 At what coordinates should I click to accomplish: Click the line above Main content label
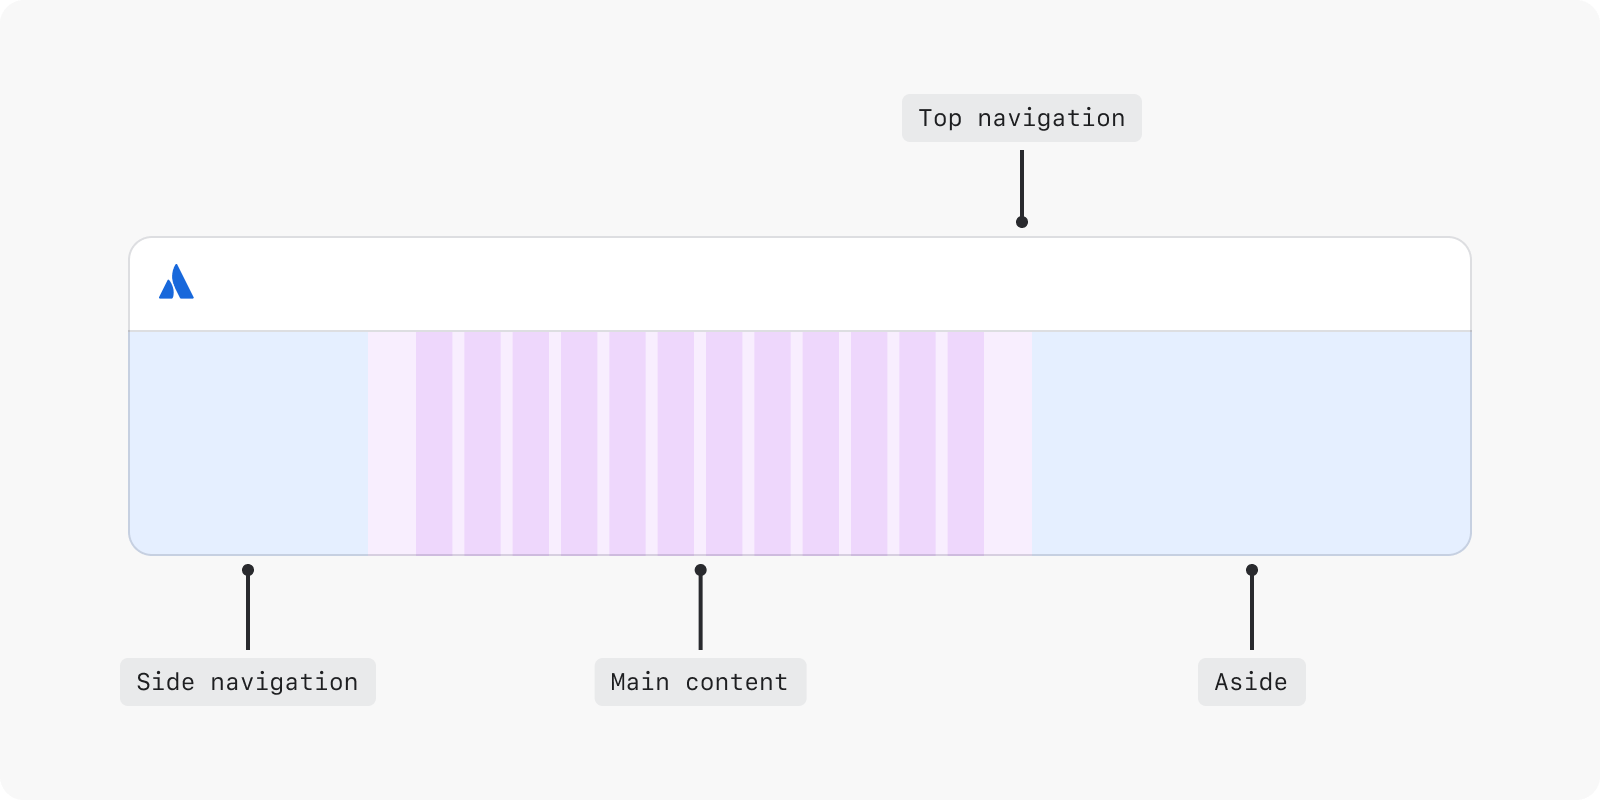tap(700, 612)
